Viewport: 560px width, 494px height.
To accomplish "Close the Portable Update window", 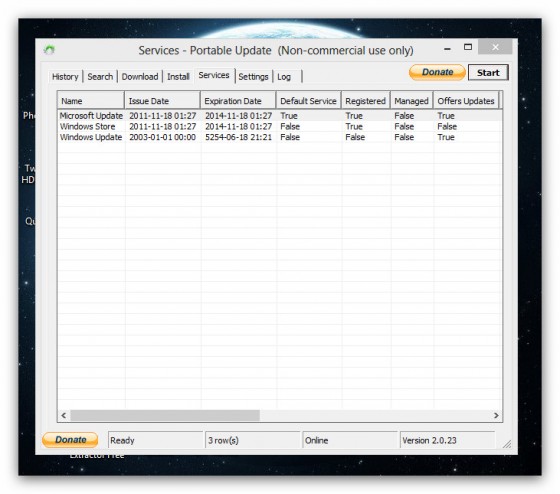I will (495, 47).
